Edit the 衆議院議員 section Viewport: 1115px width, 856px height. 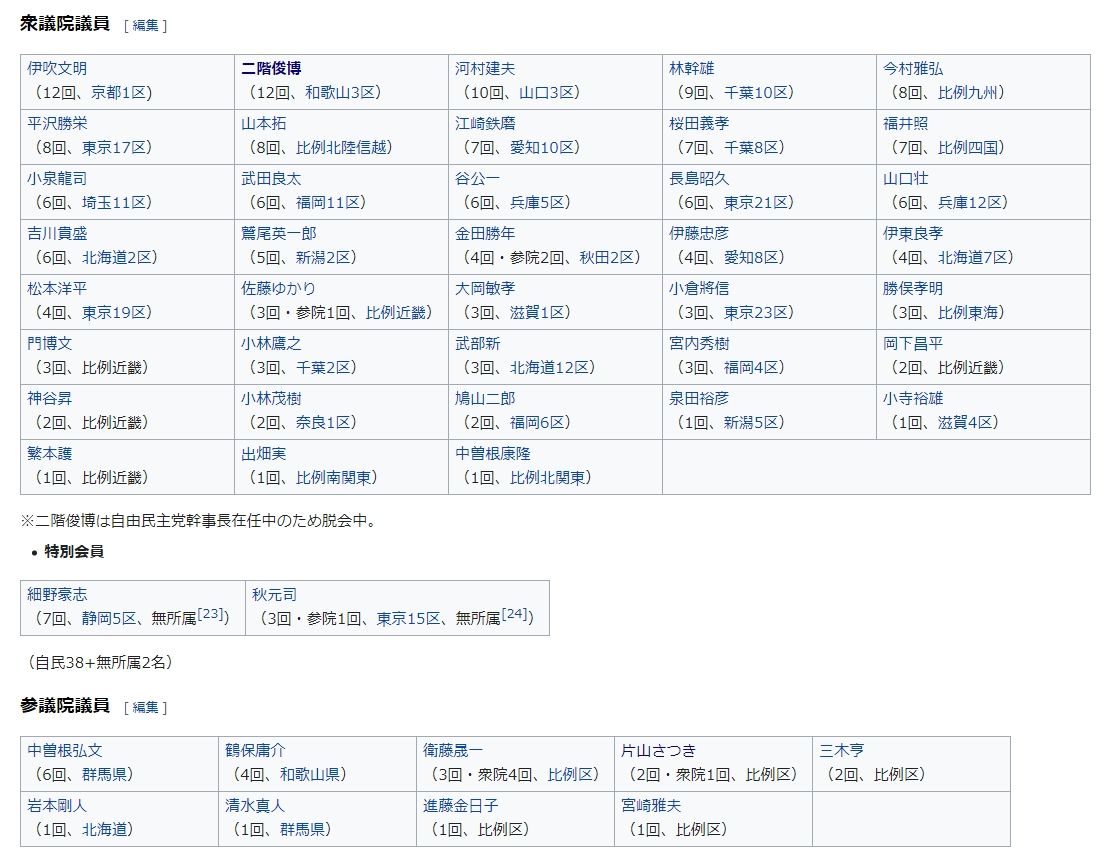(x=146, y=26)
